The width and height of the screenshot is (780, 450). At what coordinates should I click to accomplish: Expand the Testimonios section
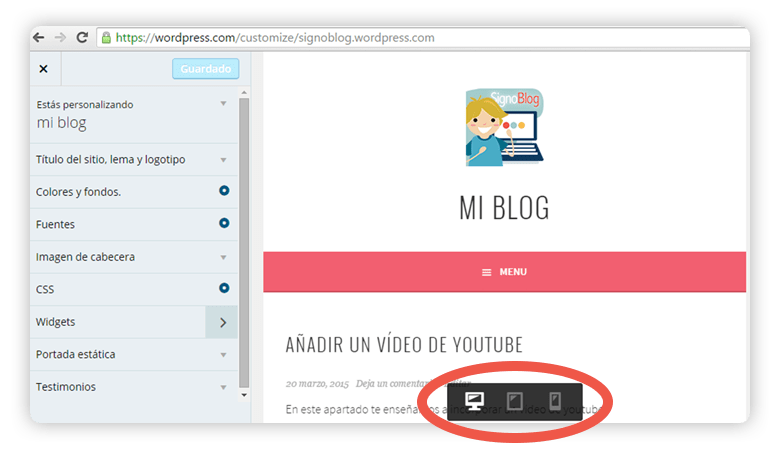coord(133,387)
